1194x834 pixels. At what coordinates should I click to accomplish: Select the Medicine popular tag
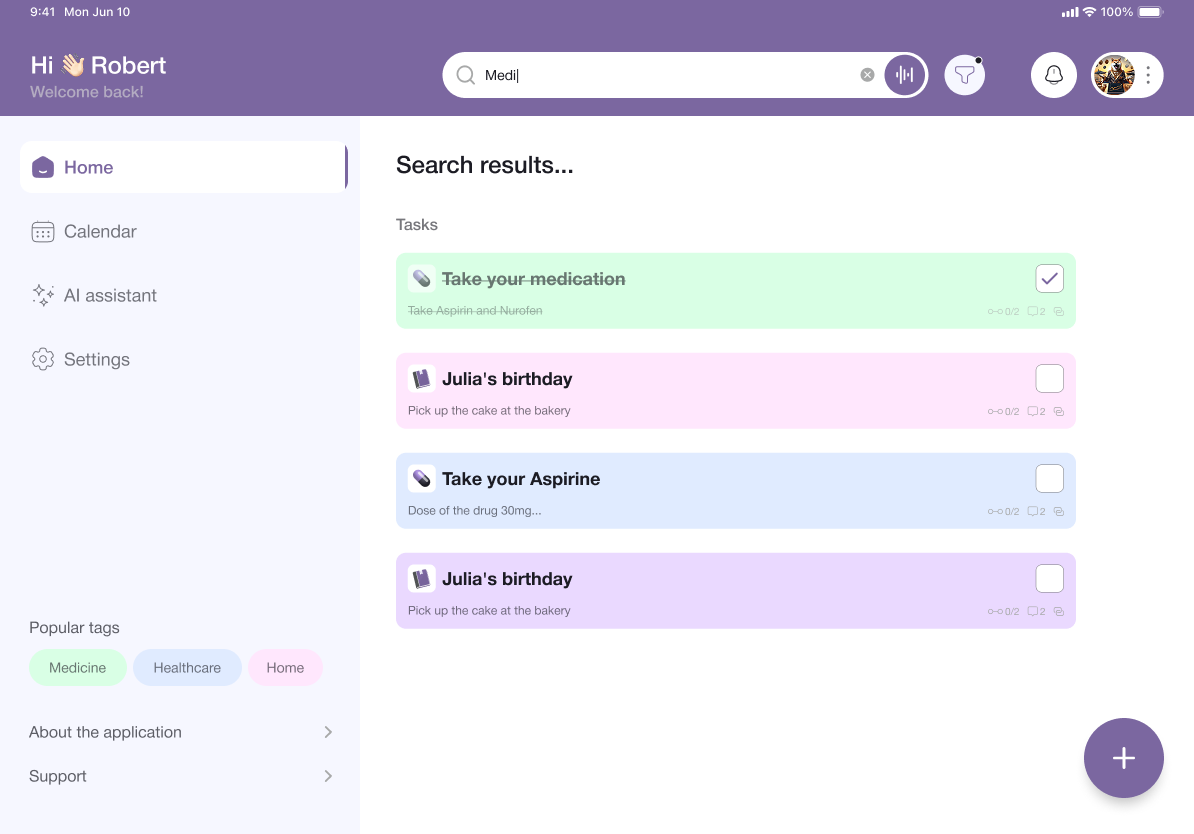[77, 668]
